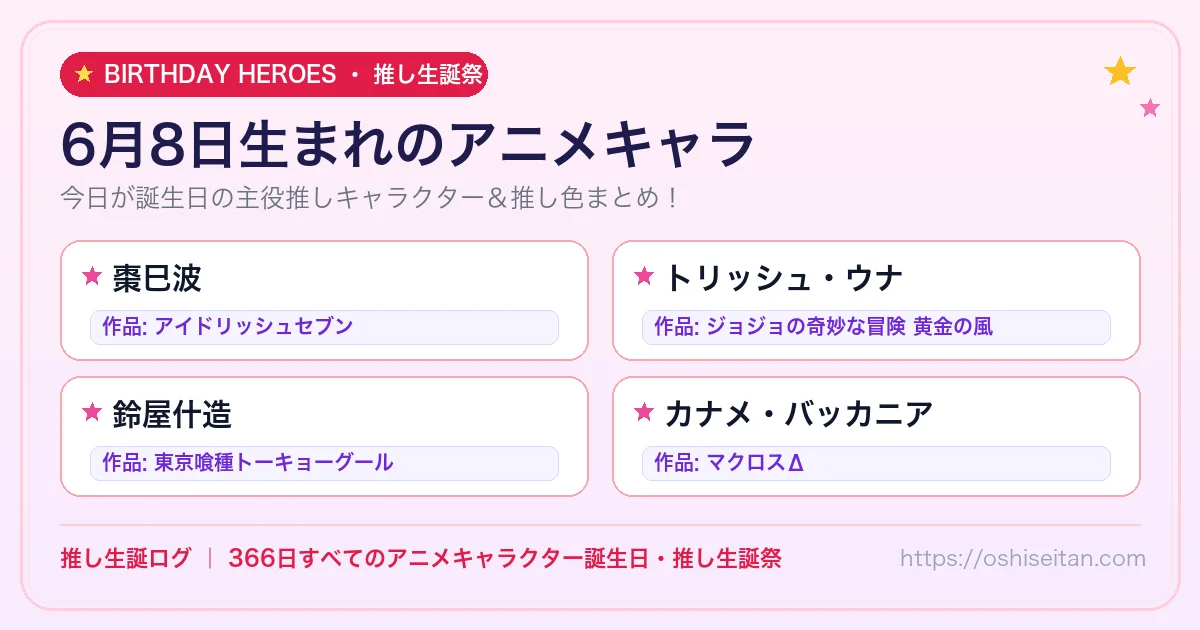Image resolution: width=1200 pixels, height=630 pixels.
Task: Click the large gold star decoration
Action: (1120, 71)
